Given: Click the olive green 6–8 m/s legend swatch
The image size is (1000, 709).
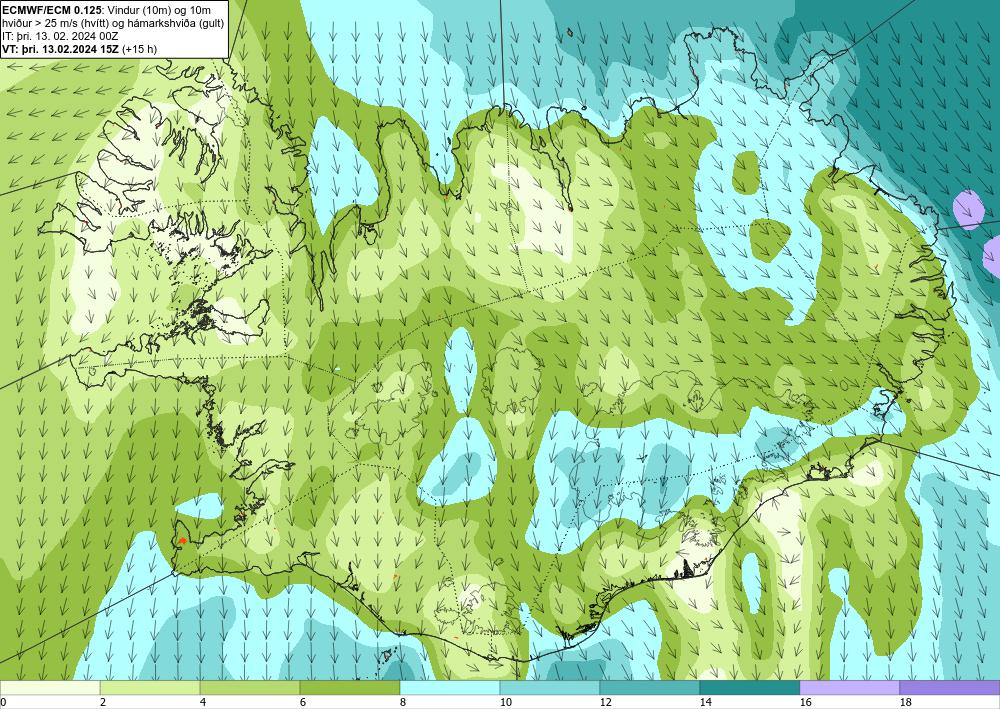Looking at the screenshot, I should pos(349,687).
